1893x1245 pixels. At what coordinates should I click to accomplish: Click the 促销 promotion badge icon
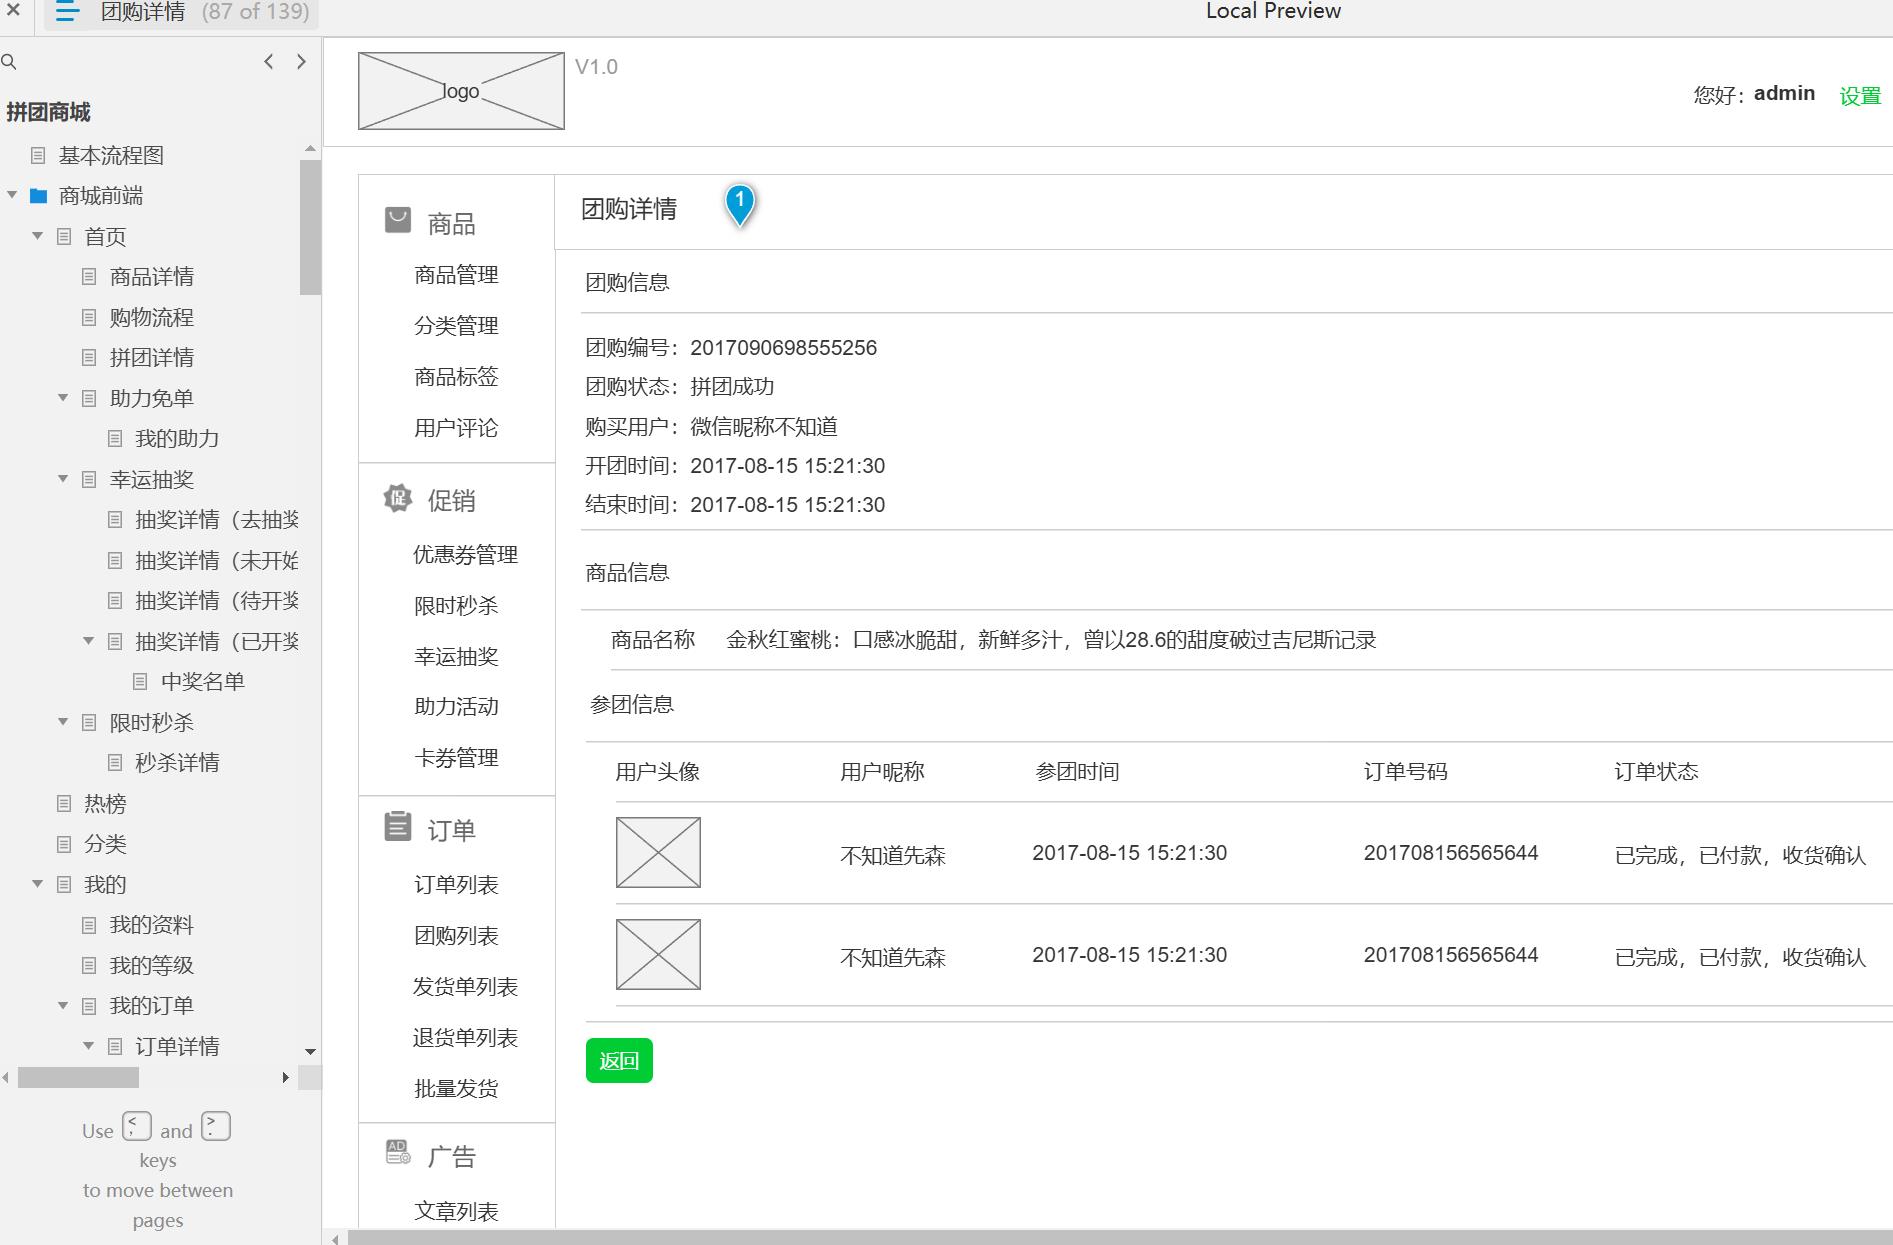[398, 498]
